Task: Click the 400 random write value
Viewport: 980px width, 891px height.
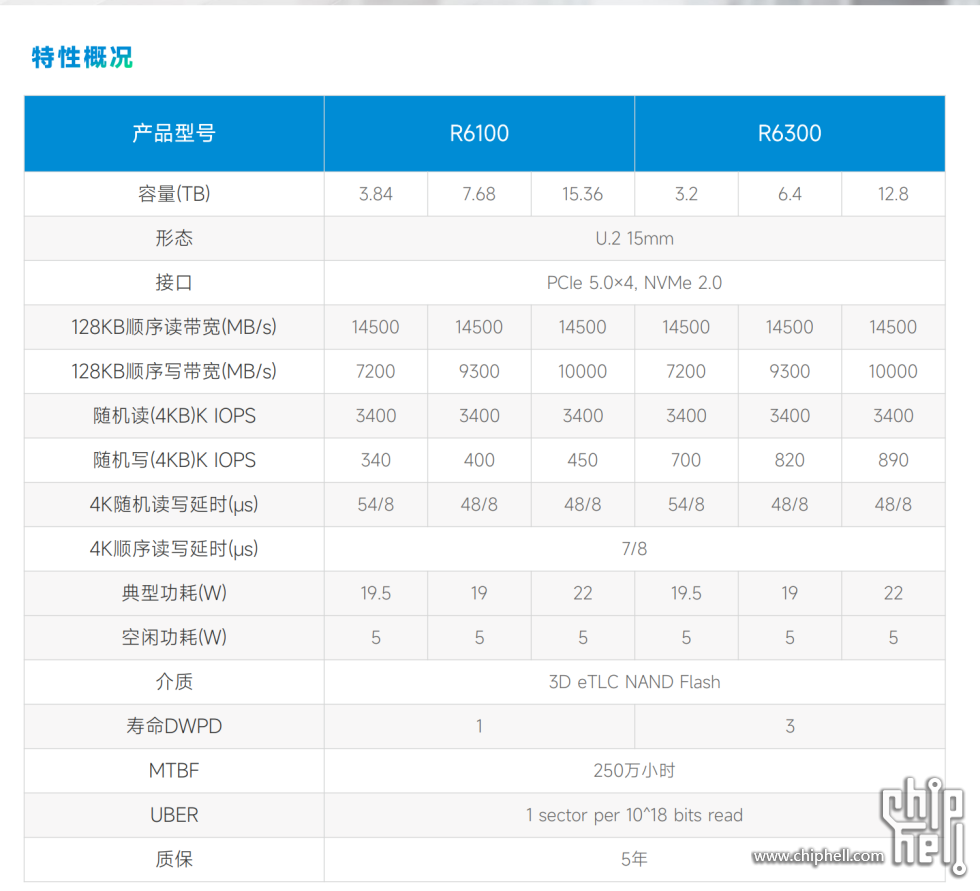Action: (x=479, y=460)
